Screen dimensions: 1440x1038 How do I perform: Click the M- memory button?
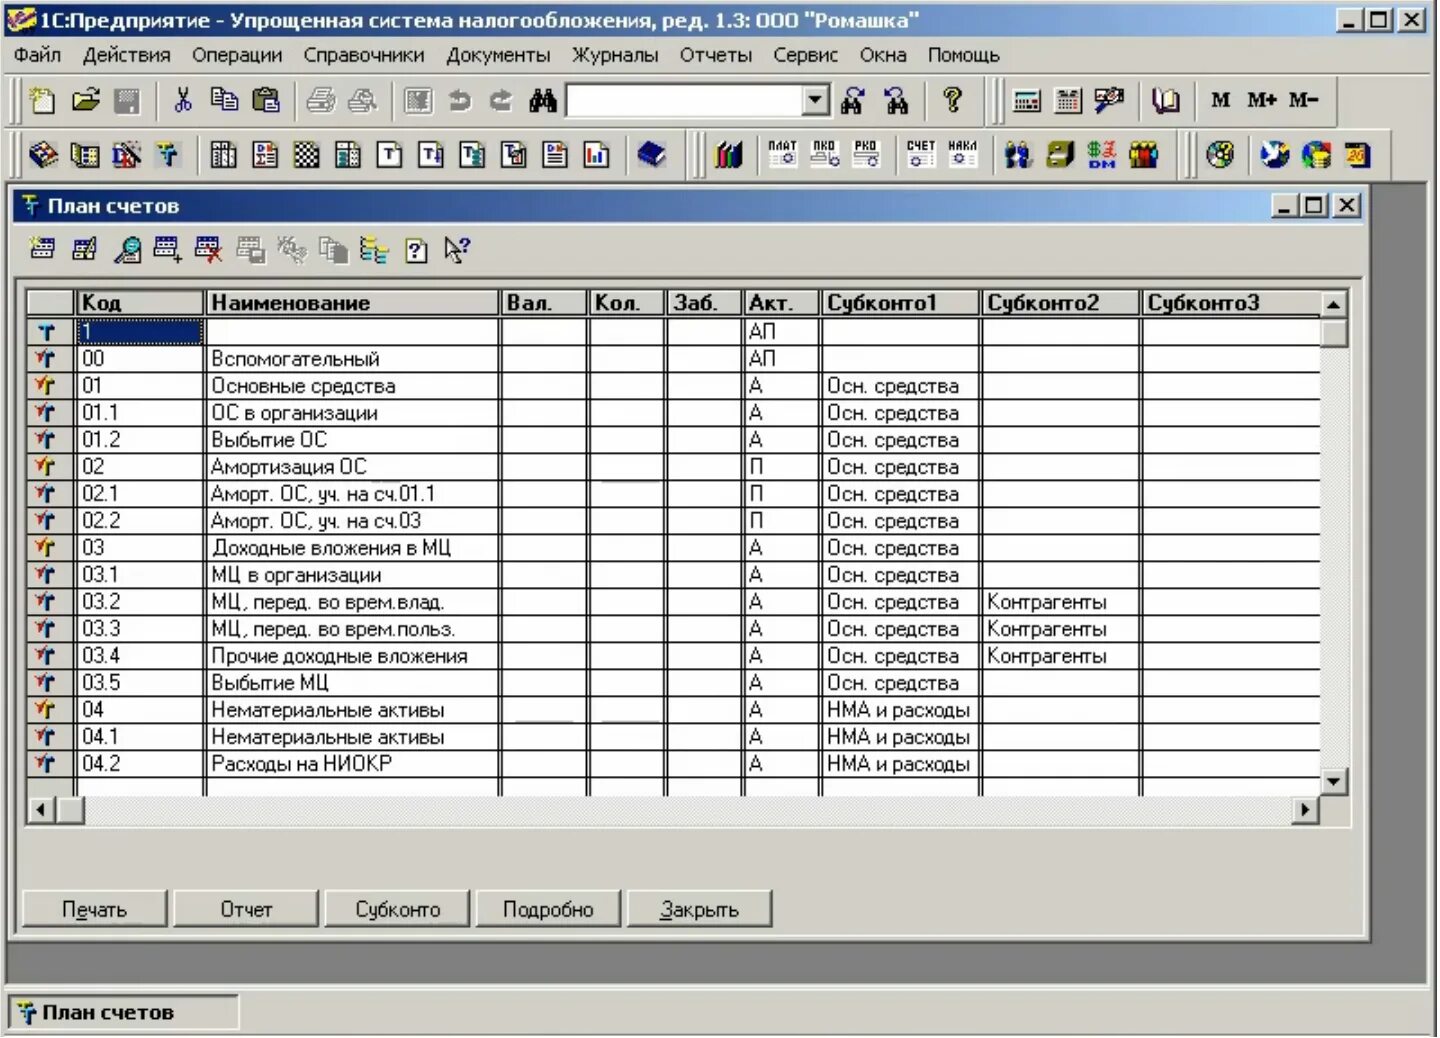[1303, 100]
